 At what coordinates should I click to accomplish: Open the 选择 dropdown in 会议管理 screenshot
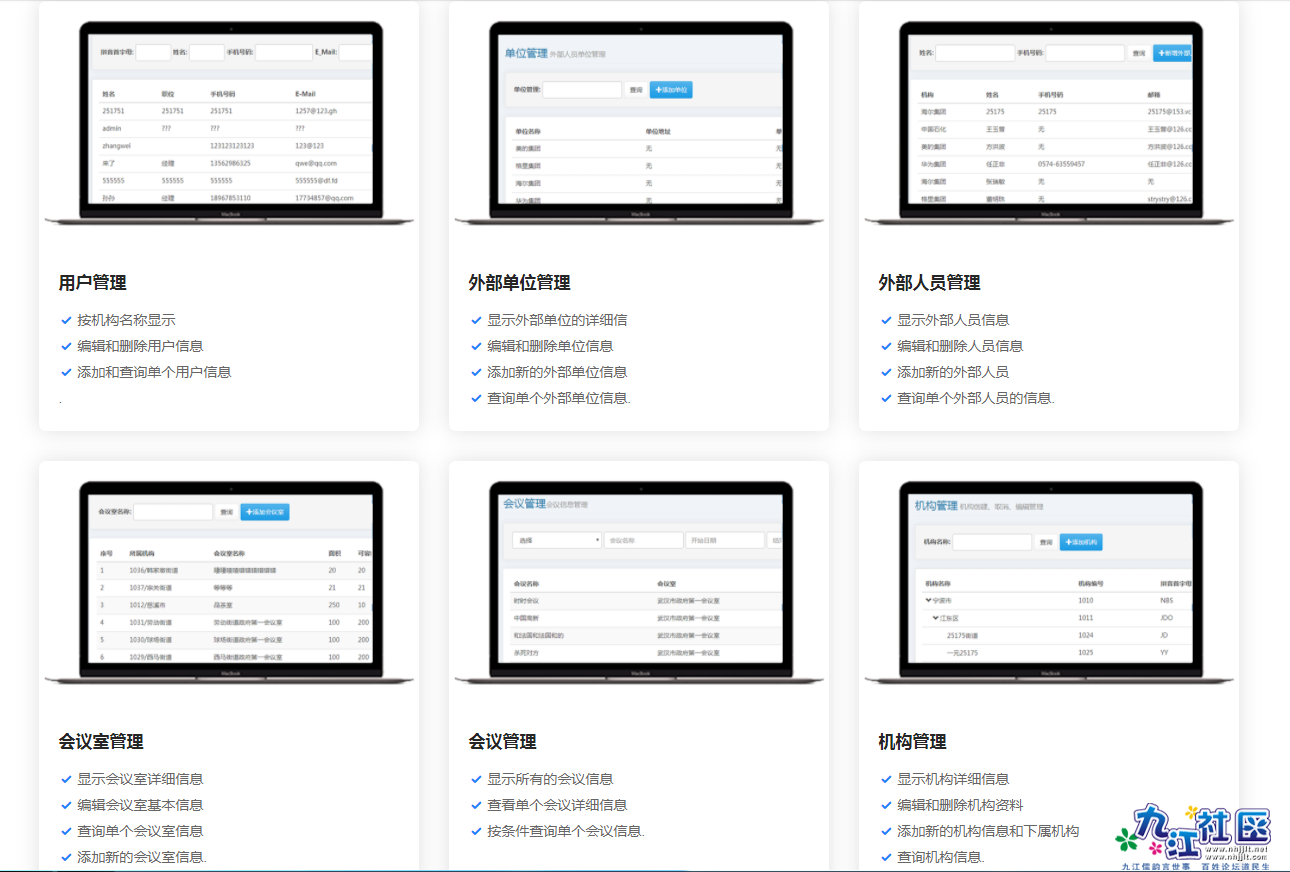[x=556, y=540]
